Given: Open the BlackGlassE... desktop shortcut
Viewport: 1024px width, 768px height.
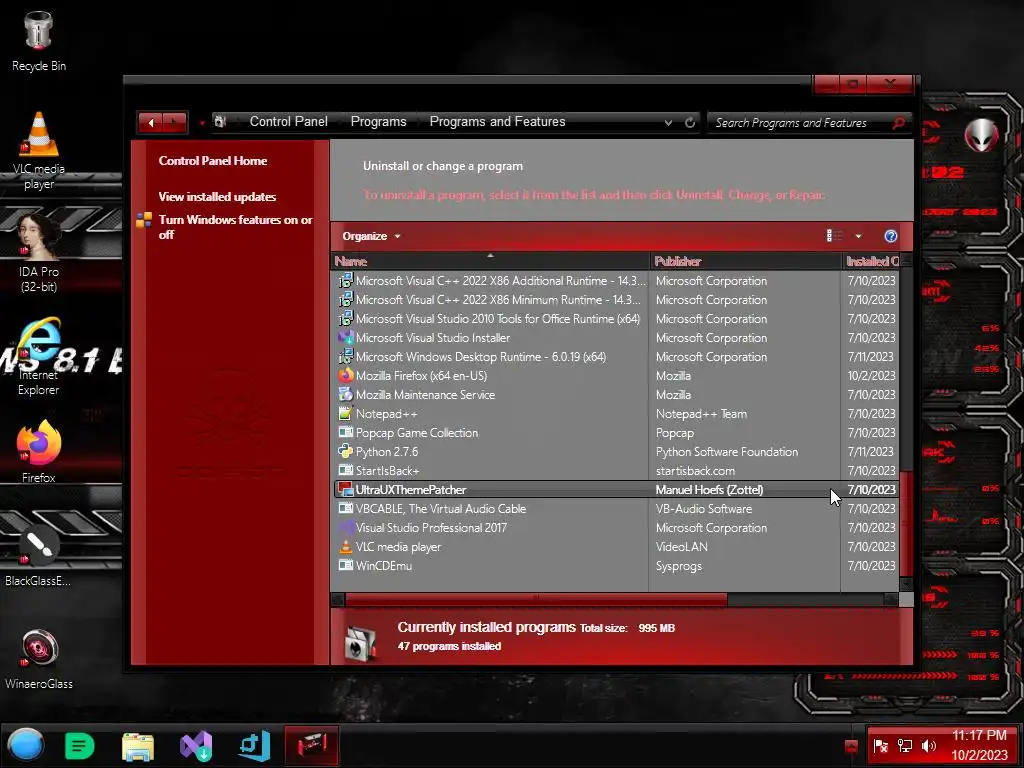Looking at the screenshot, I should point(39,555).
